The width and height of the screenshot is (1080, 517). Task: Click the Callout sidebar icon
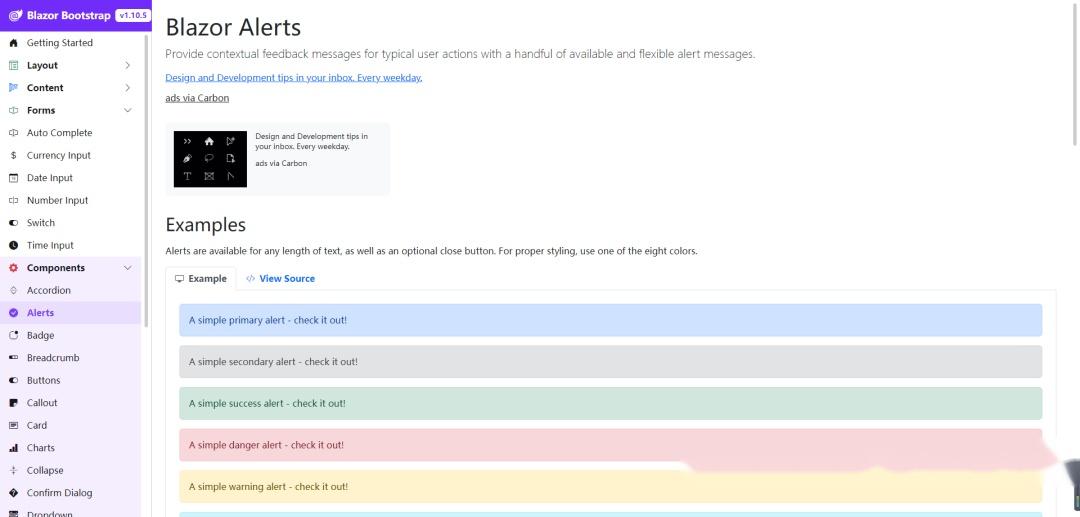tap(14, 403)
